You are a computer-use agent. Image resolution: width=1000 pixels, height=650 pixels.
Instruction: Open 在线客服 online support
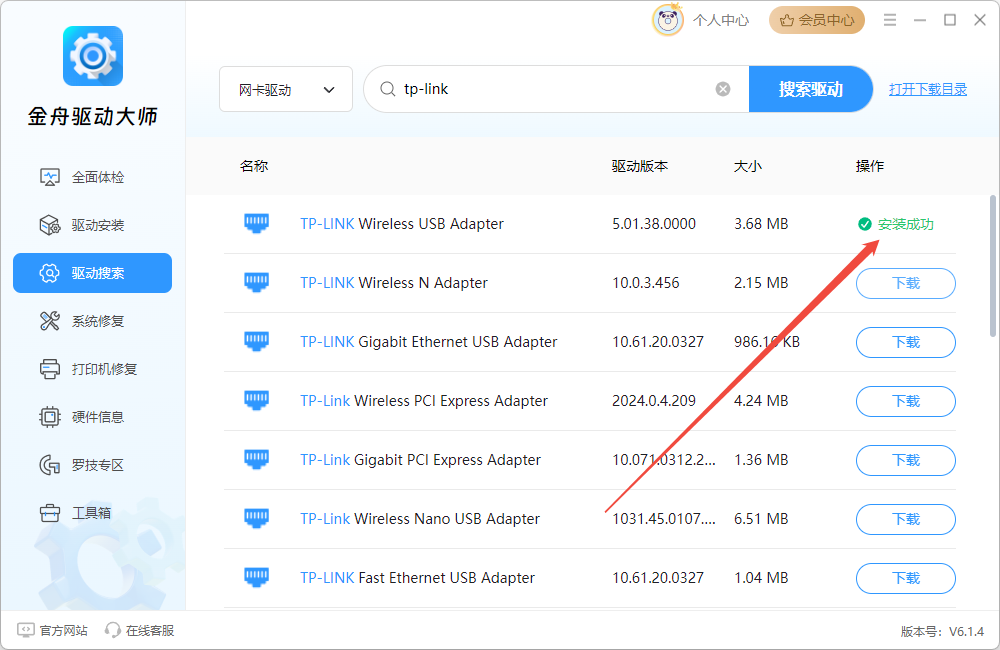[140, 630]
